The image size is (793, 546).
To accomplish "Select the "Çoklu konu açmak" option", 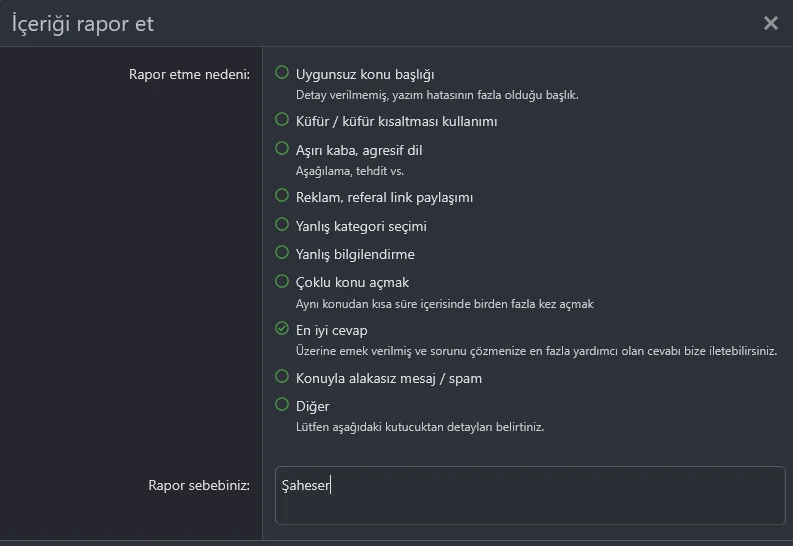I will tap(282, 281).
